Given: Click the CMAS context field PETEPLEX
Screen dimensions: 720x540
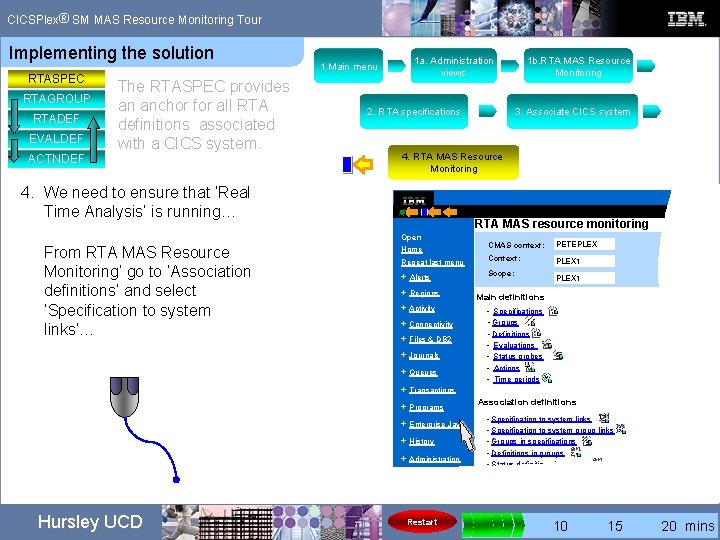Looking at the screenshot, I should pyautogui.click(x=584, y=244).
